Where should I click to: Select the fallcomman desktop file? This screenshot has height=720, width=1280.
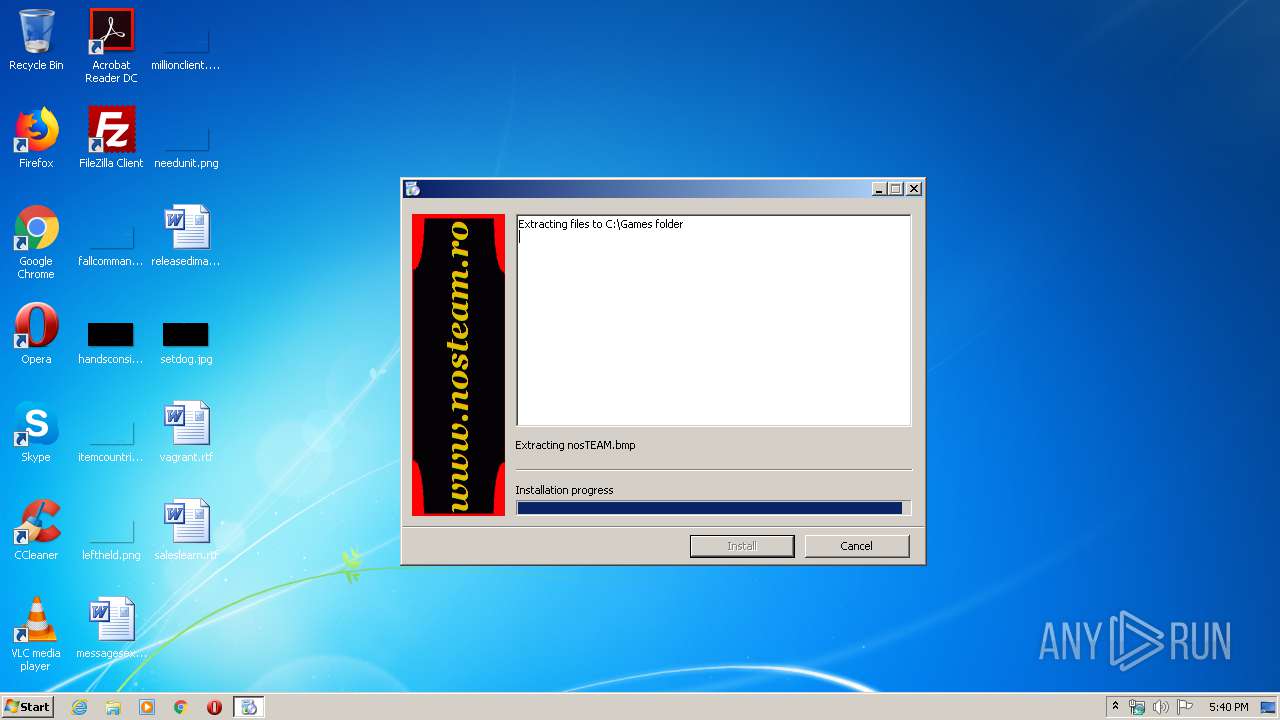[x=111, y=242]
